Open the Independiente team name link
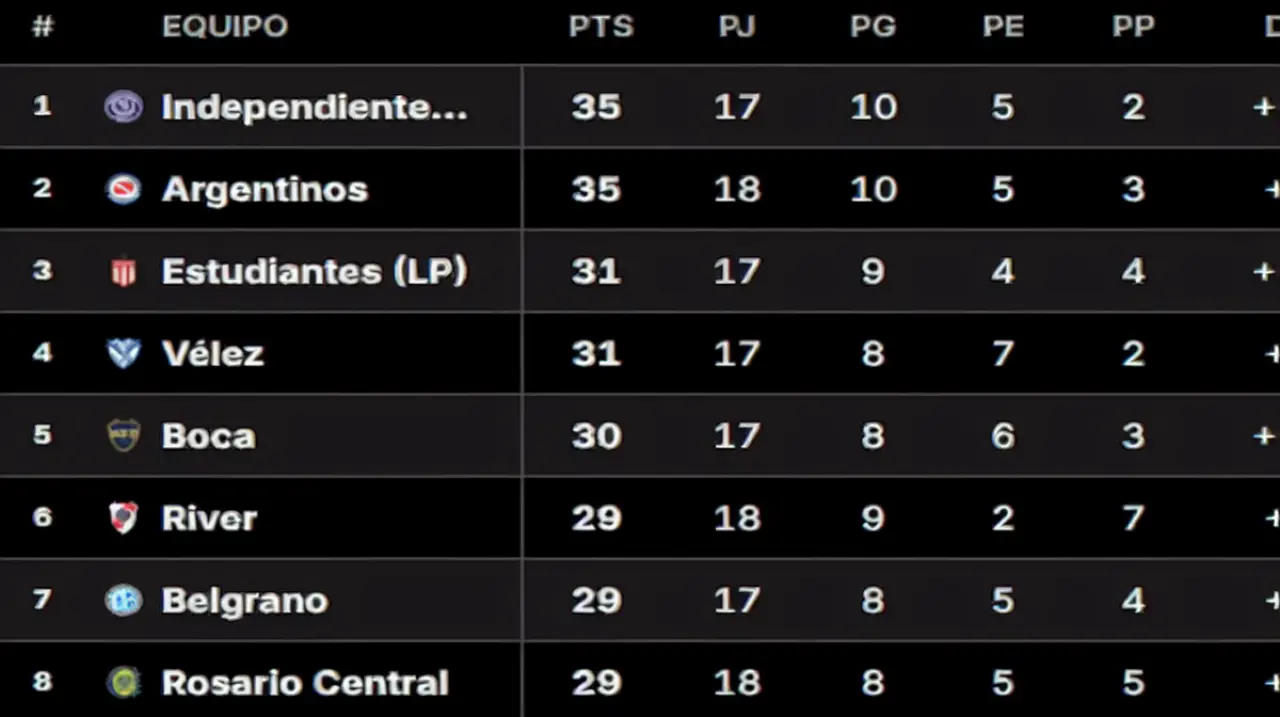 314,107
